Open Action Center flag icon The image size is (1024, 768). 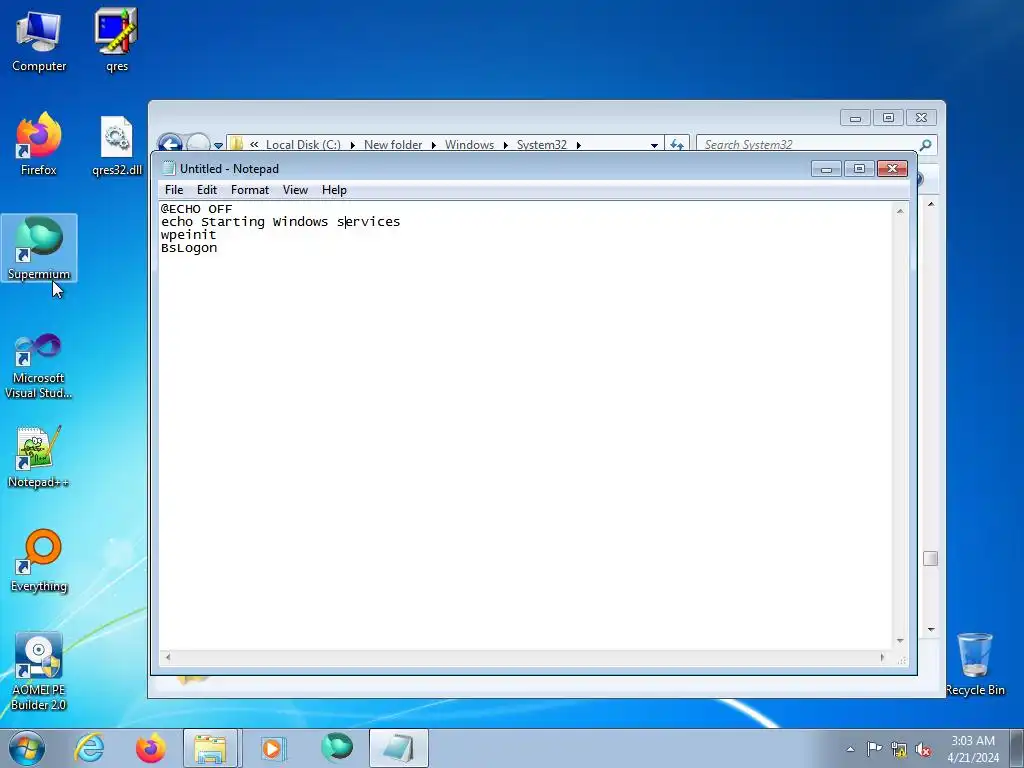[x=874, y=748]
